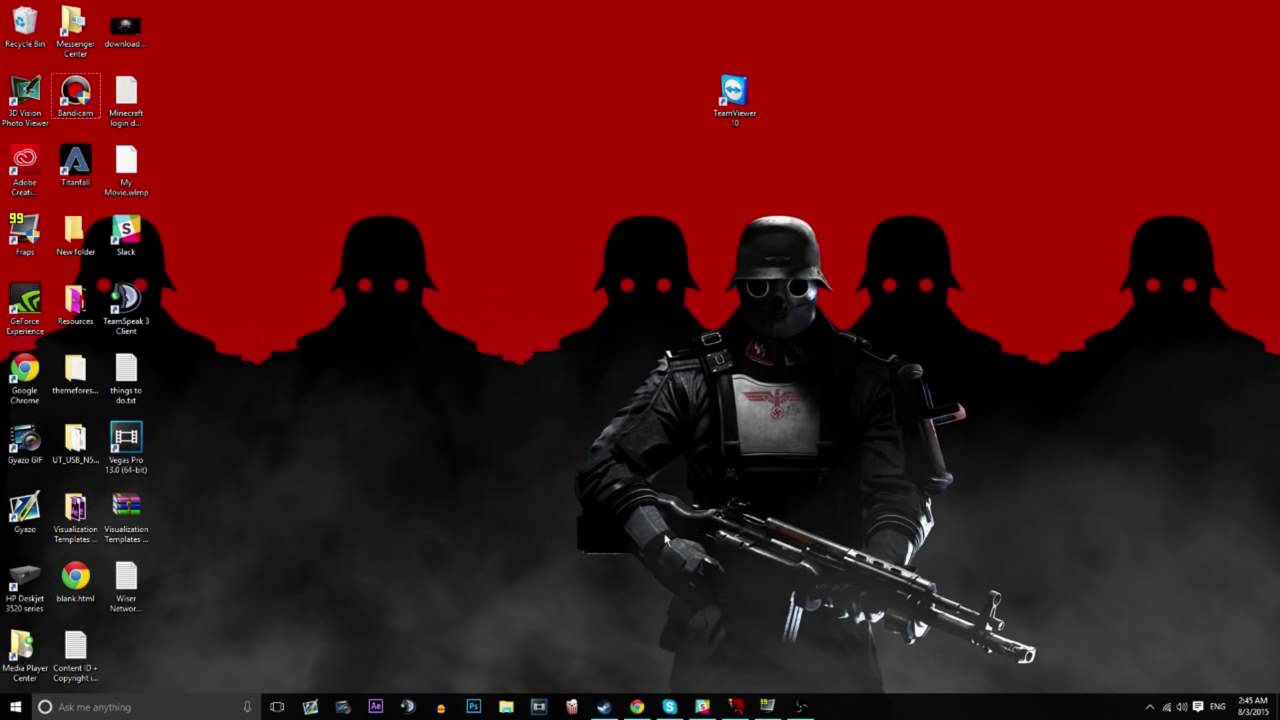
Task: Open the Windows Start menu
Action: (x=16, y=707)
